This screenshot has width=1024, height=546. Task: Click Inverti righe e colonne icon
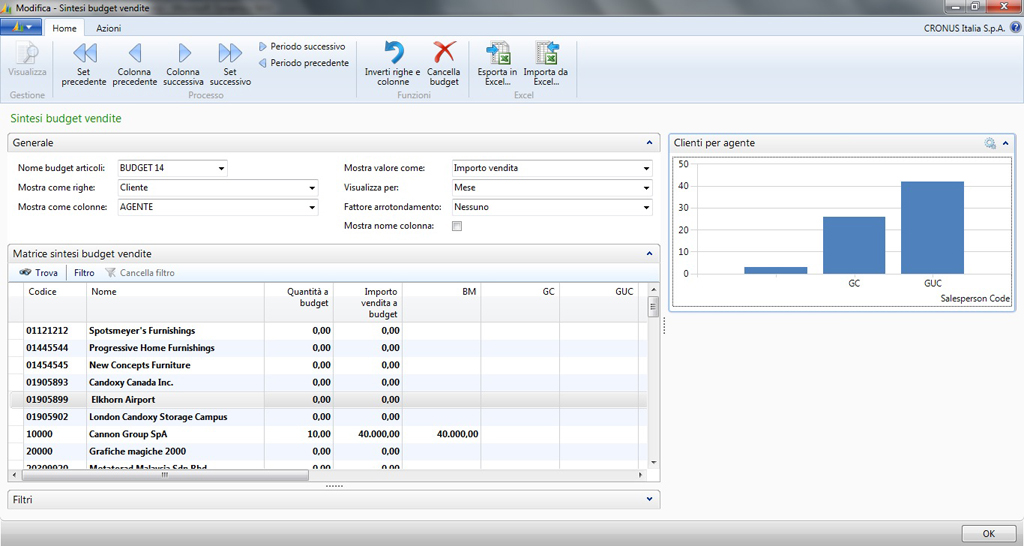(392, 54)
